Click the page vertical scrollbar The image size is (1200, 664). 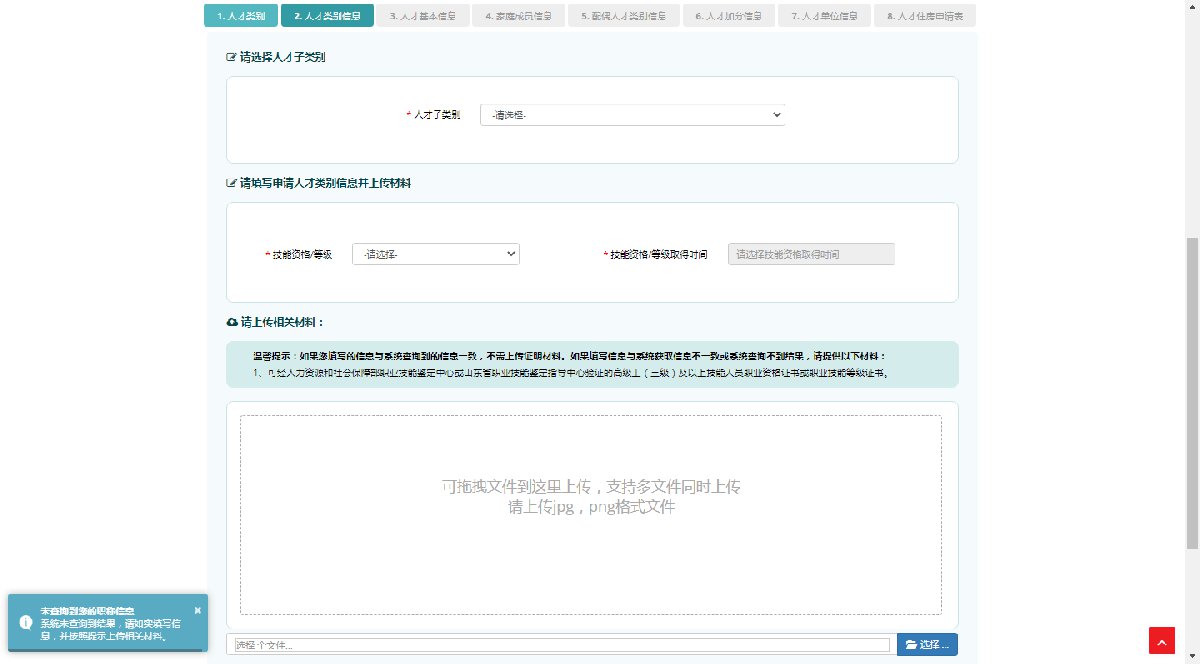click(1192, 392)
